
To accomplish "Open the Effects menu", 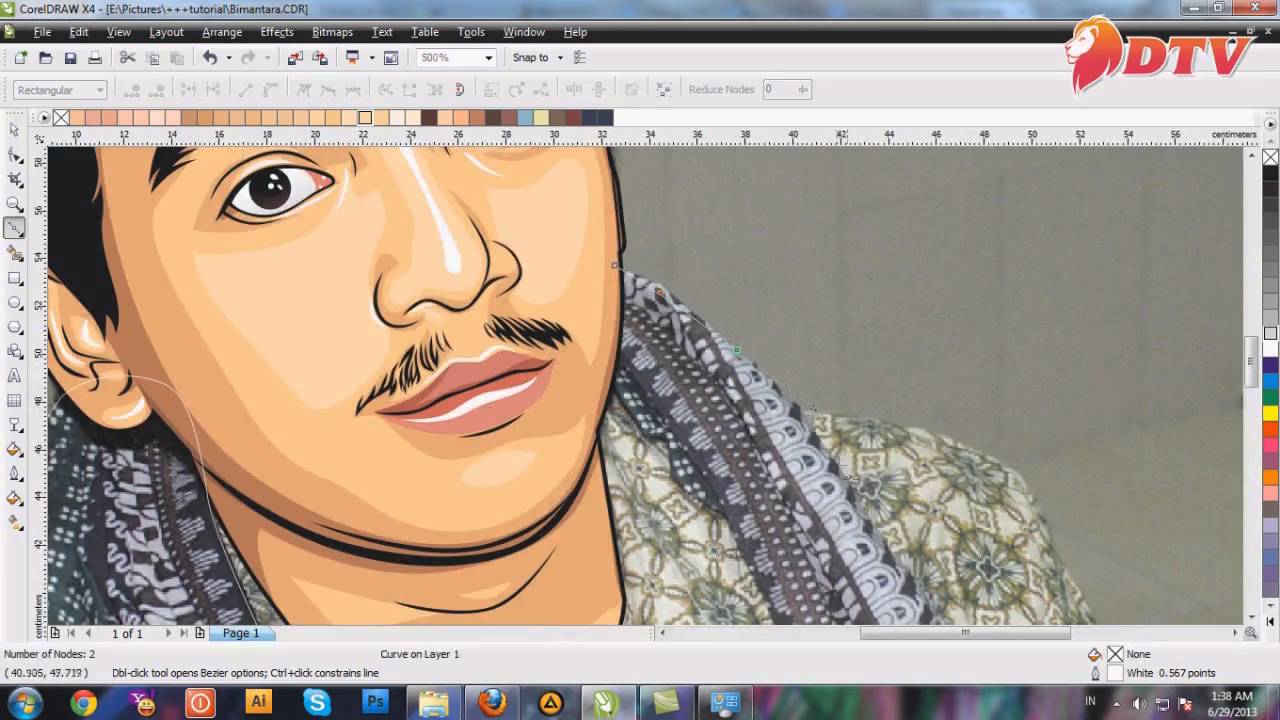I will coord(277,32).
